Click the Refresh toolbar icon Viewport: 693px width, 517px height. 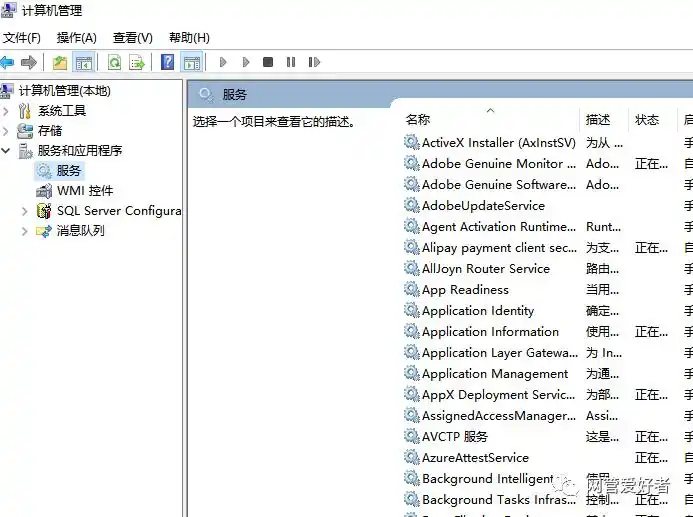point(114,63)
